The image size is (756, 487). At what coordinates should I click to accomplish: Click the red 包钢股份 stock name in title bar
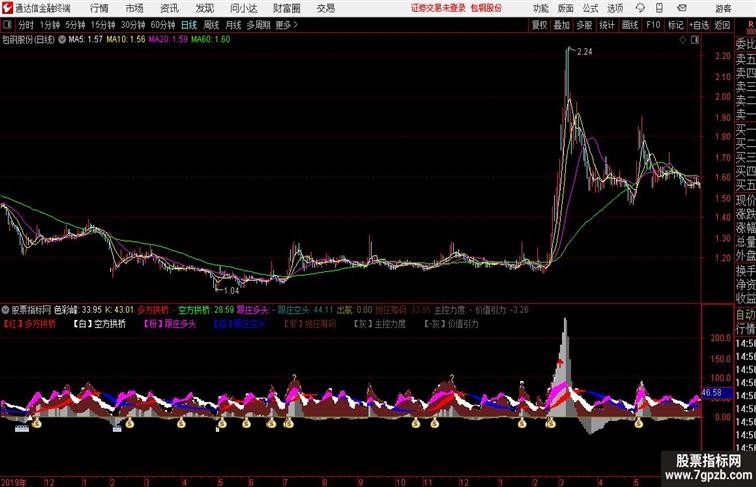(486, 8)
